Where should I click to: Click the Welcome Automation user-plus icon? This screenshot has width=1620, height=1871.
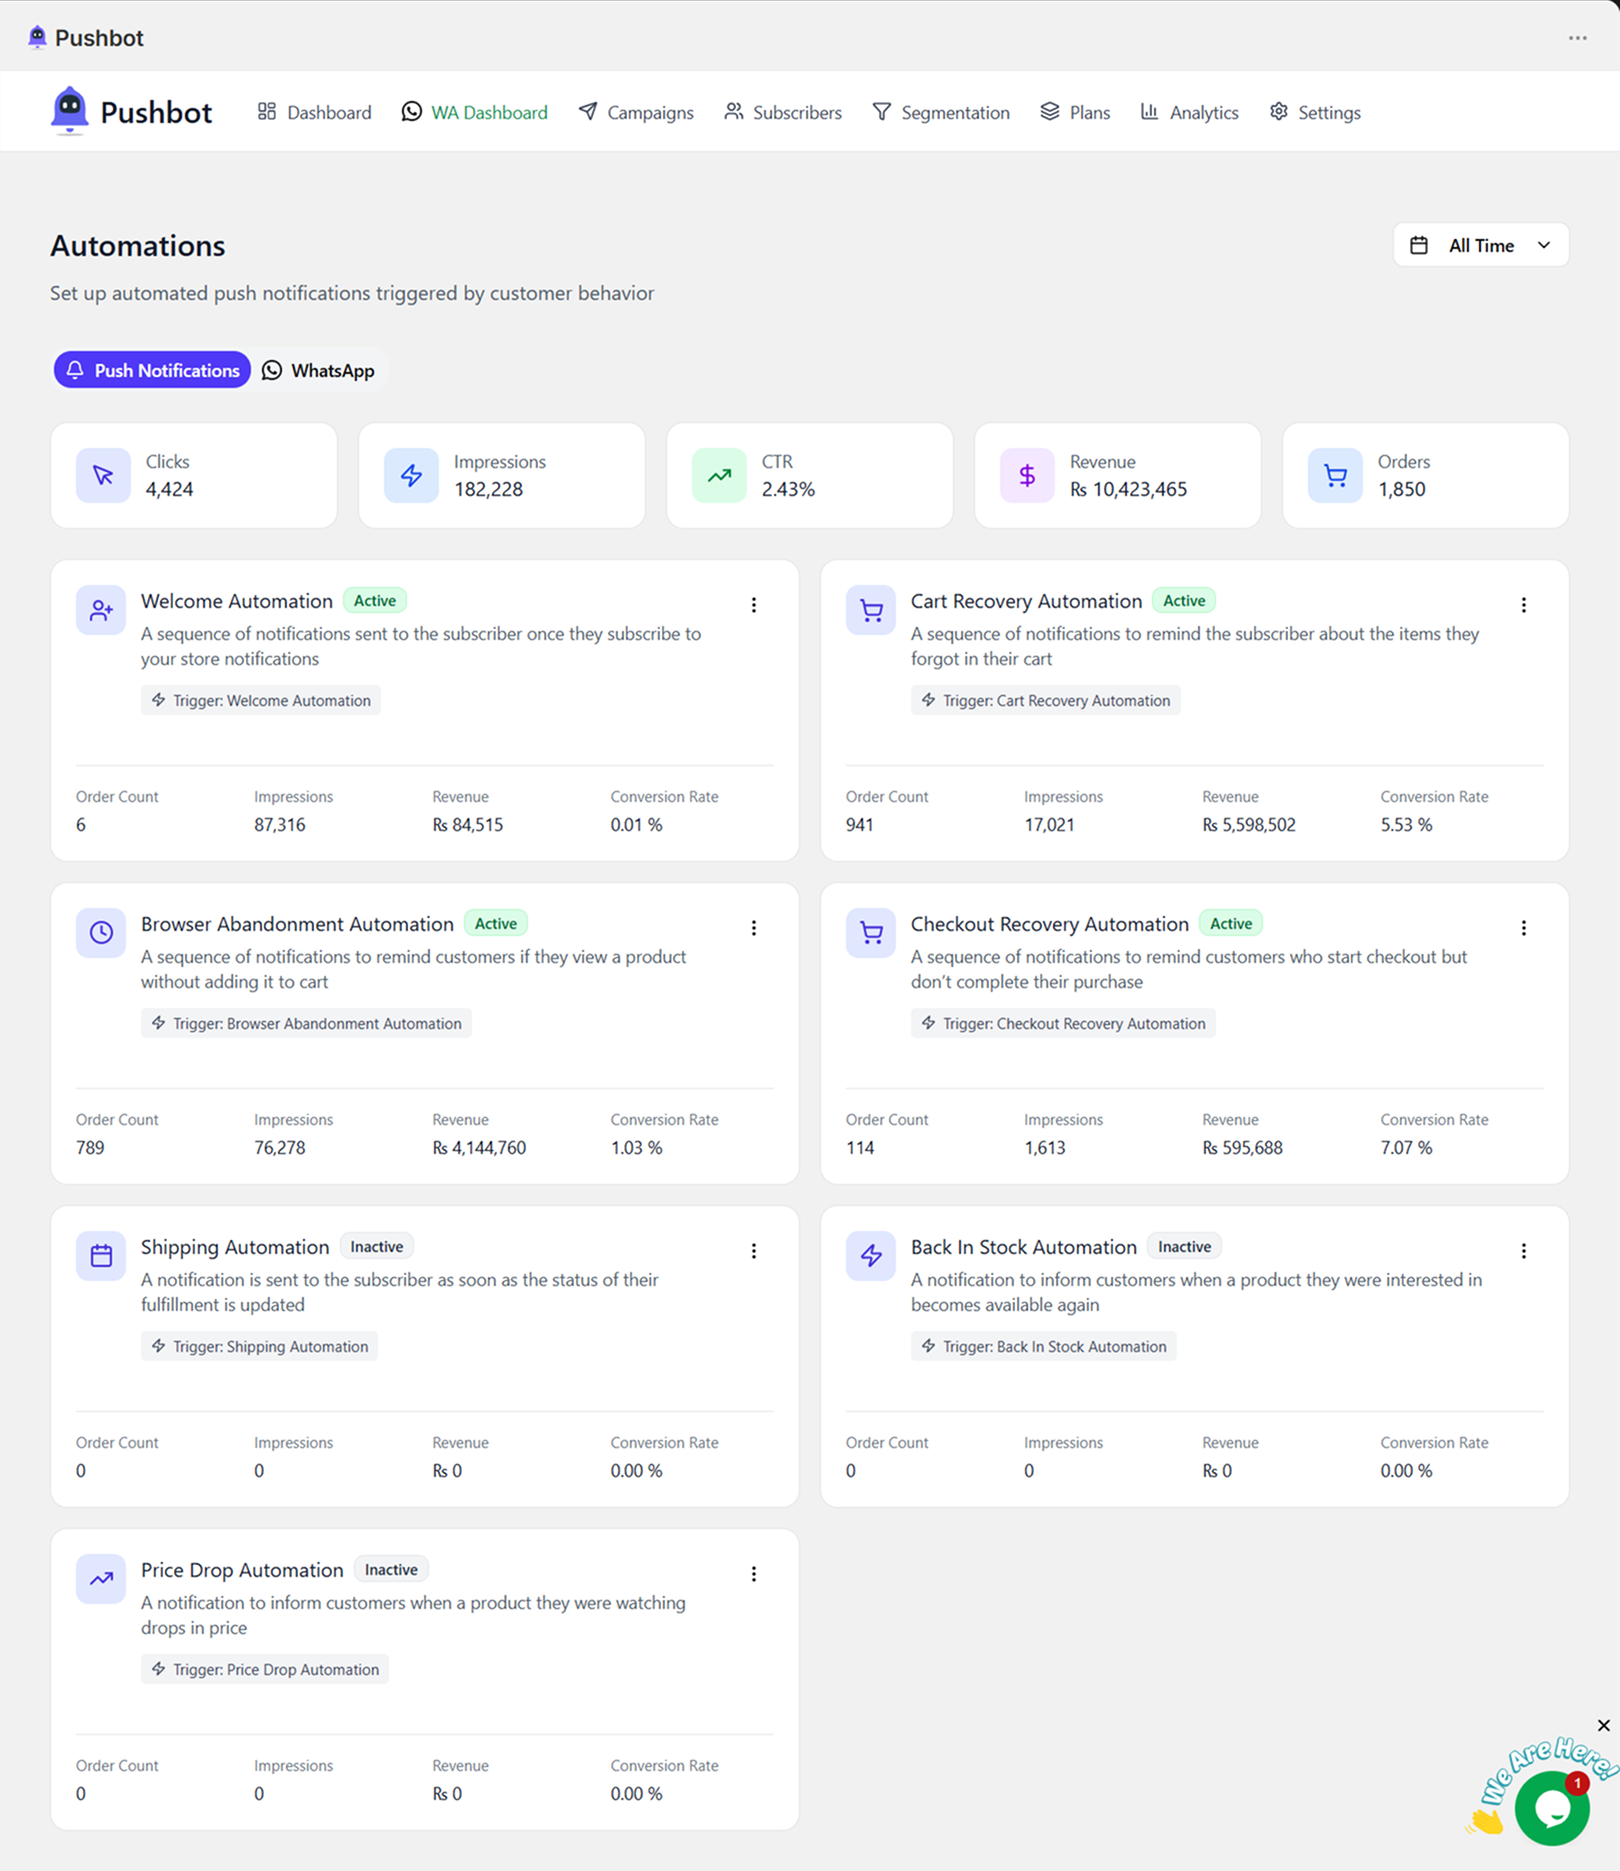[x=101, y=610]
